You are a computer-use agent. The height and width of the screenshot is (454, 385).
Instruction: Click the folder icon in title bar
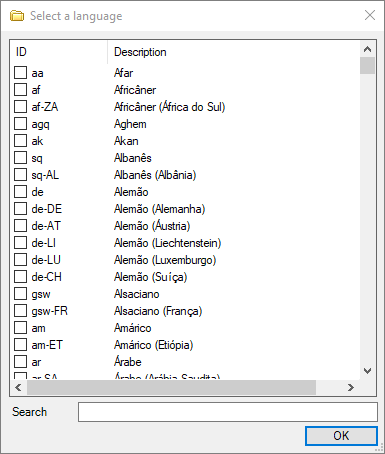point(17,16)
